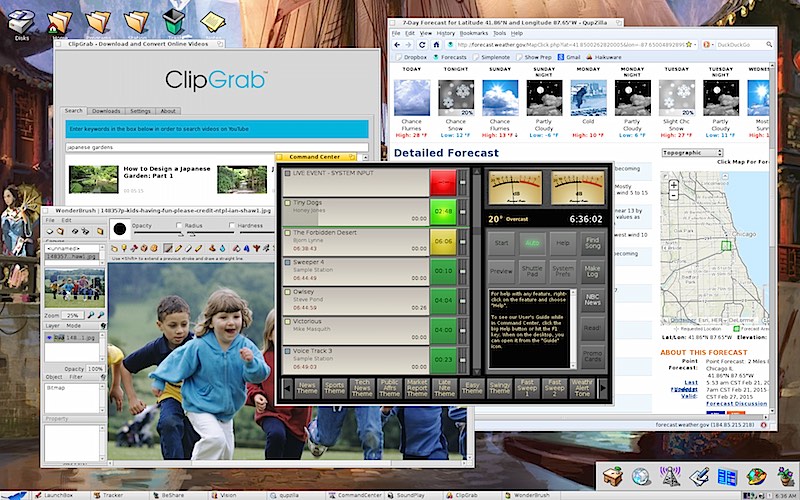
Task: Click the flower pot icon in LaunchBox dock
Action: [x=786, y=477]
